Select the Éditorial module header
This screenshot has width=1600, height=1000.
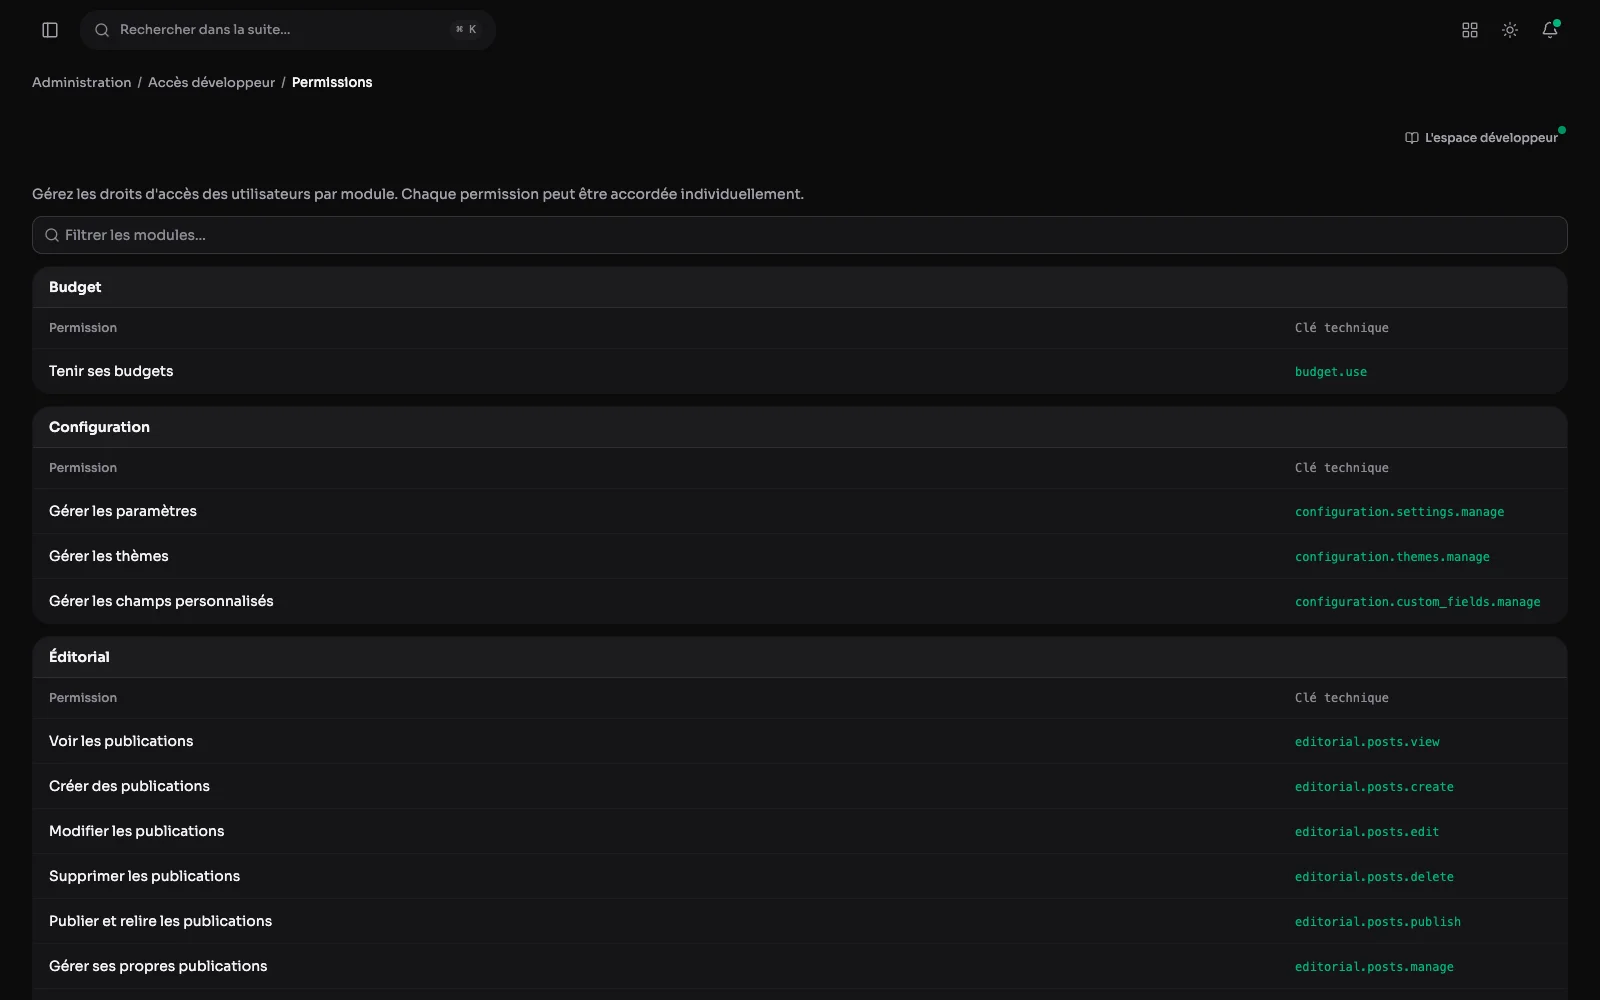800,657
